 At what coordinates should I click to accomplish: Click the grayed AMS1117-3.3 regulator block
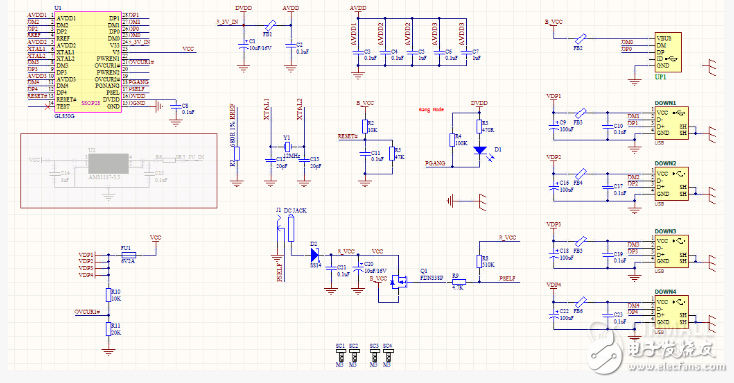(x=109, y=164)
